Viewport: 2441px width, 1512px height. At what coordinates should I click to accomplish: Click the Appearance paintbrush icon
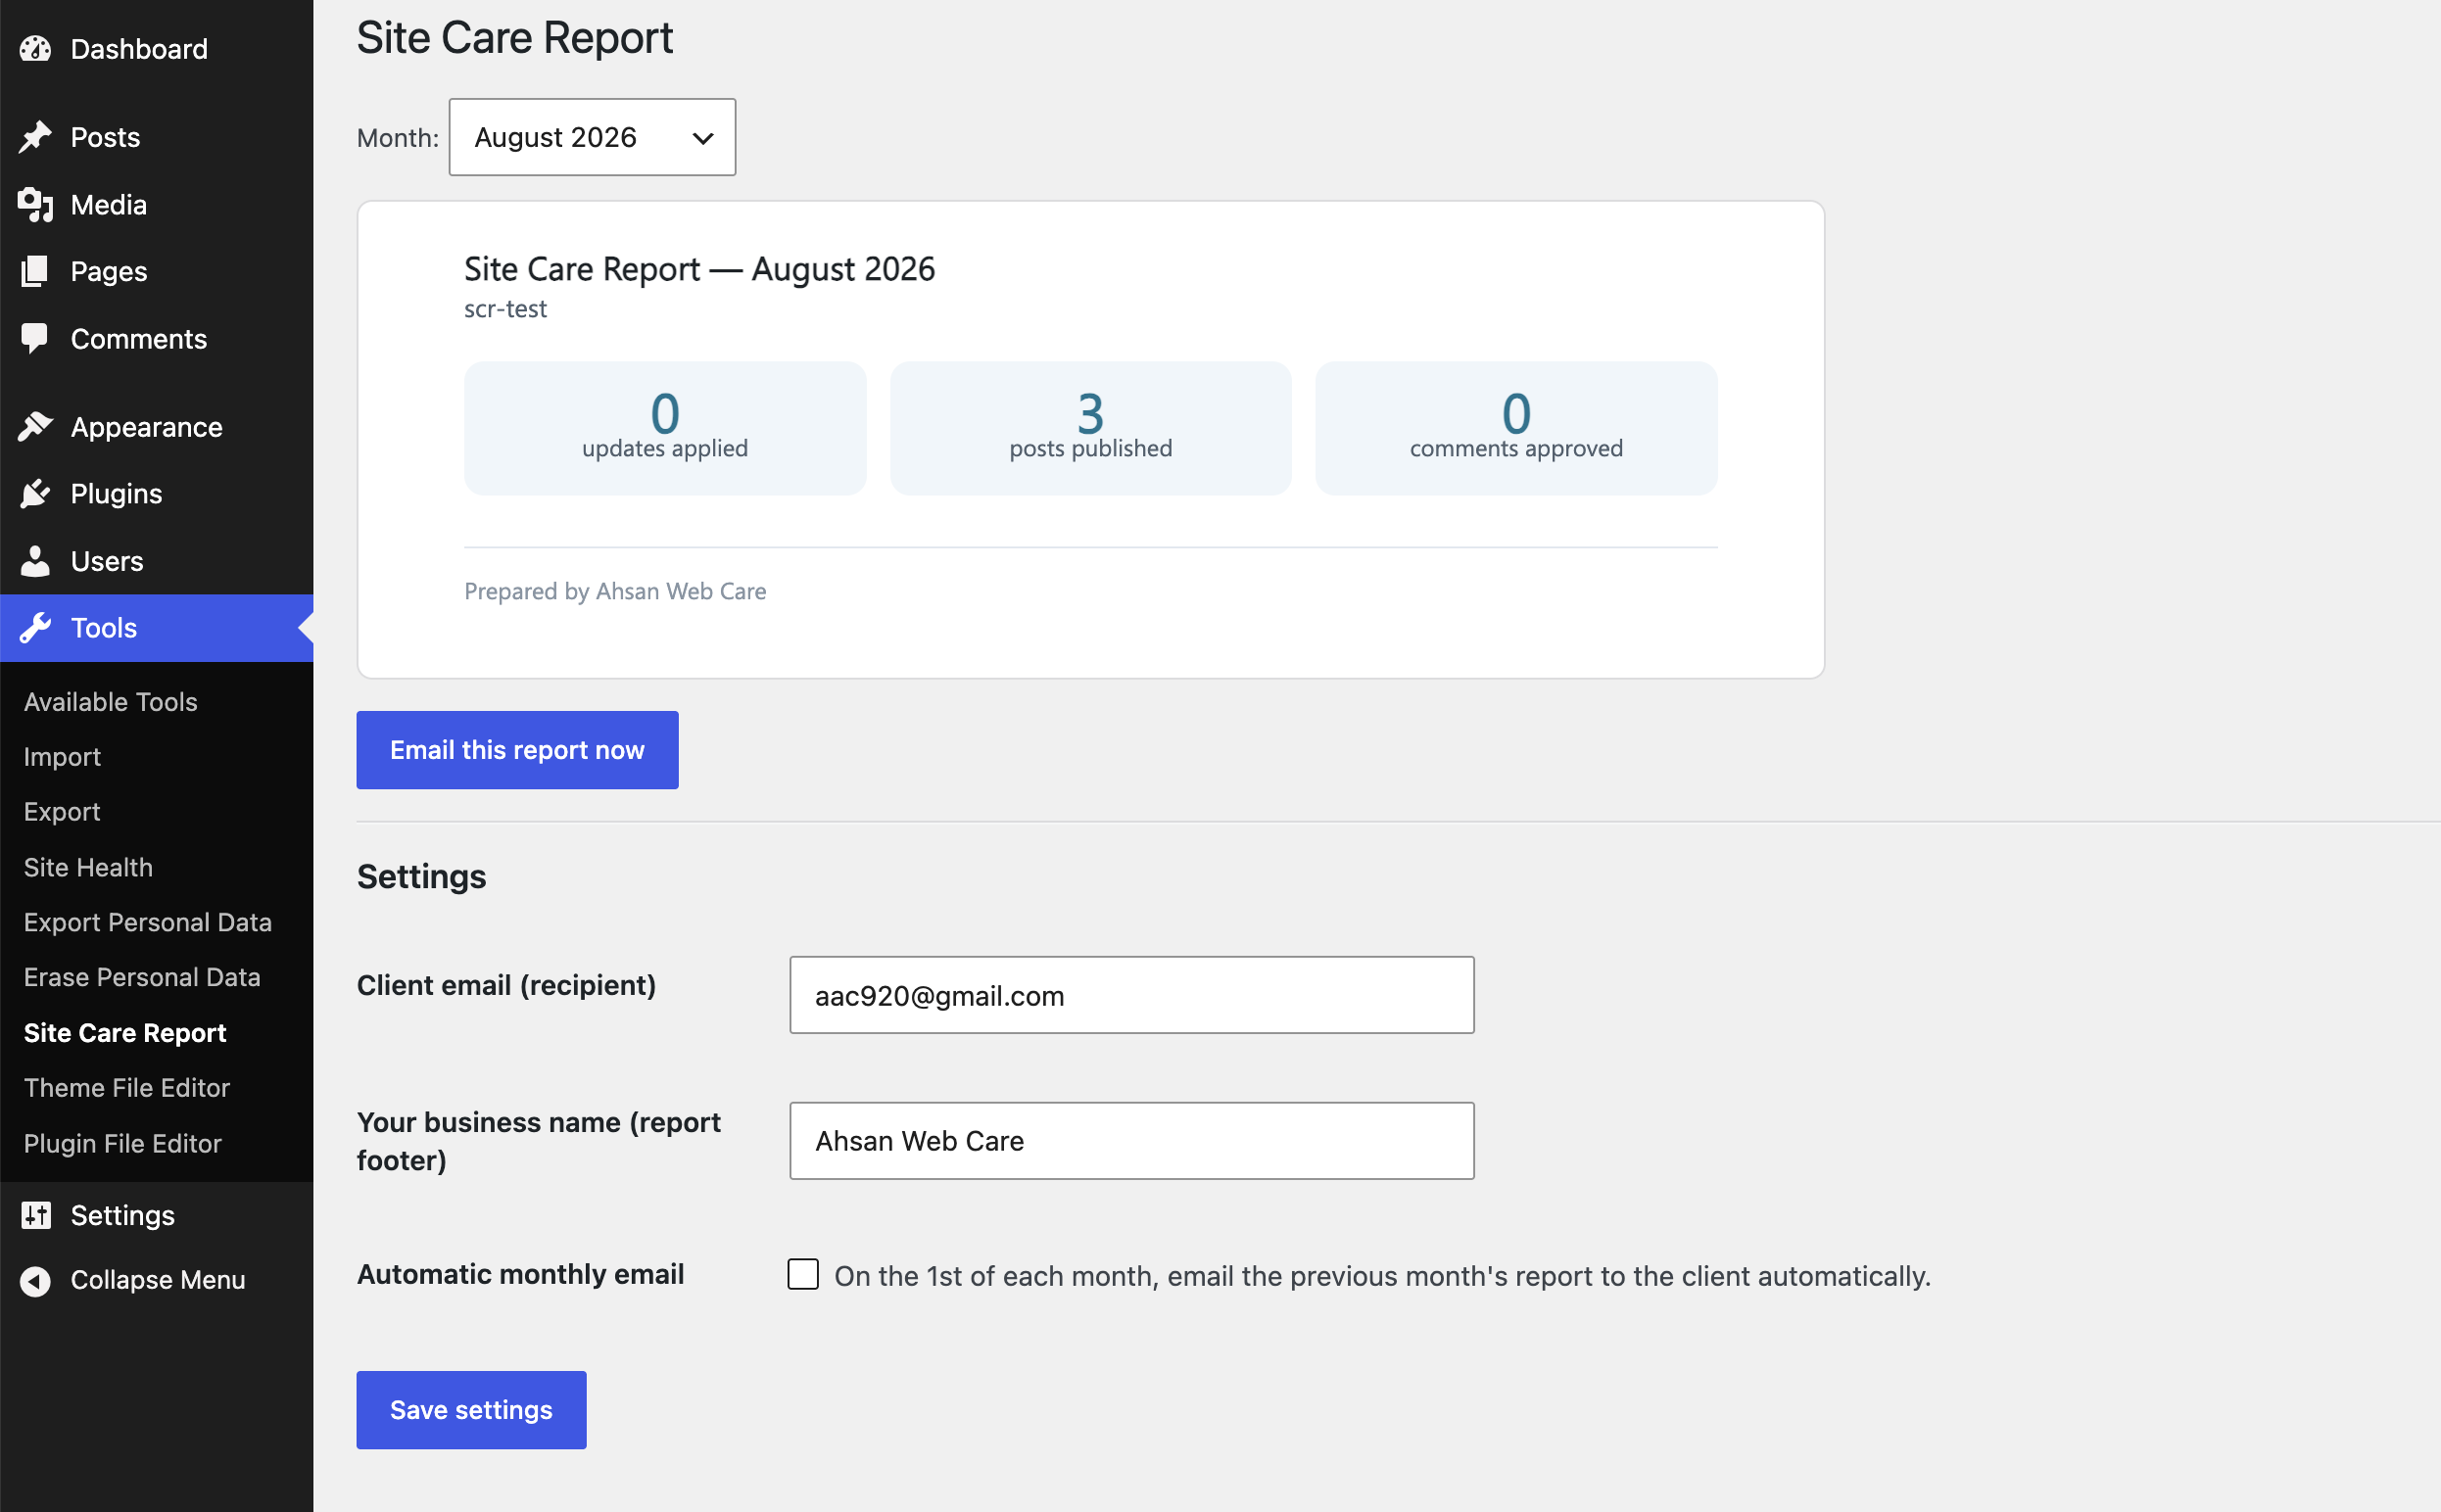click(x=35, y=427)
